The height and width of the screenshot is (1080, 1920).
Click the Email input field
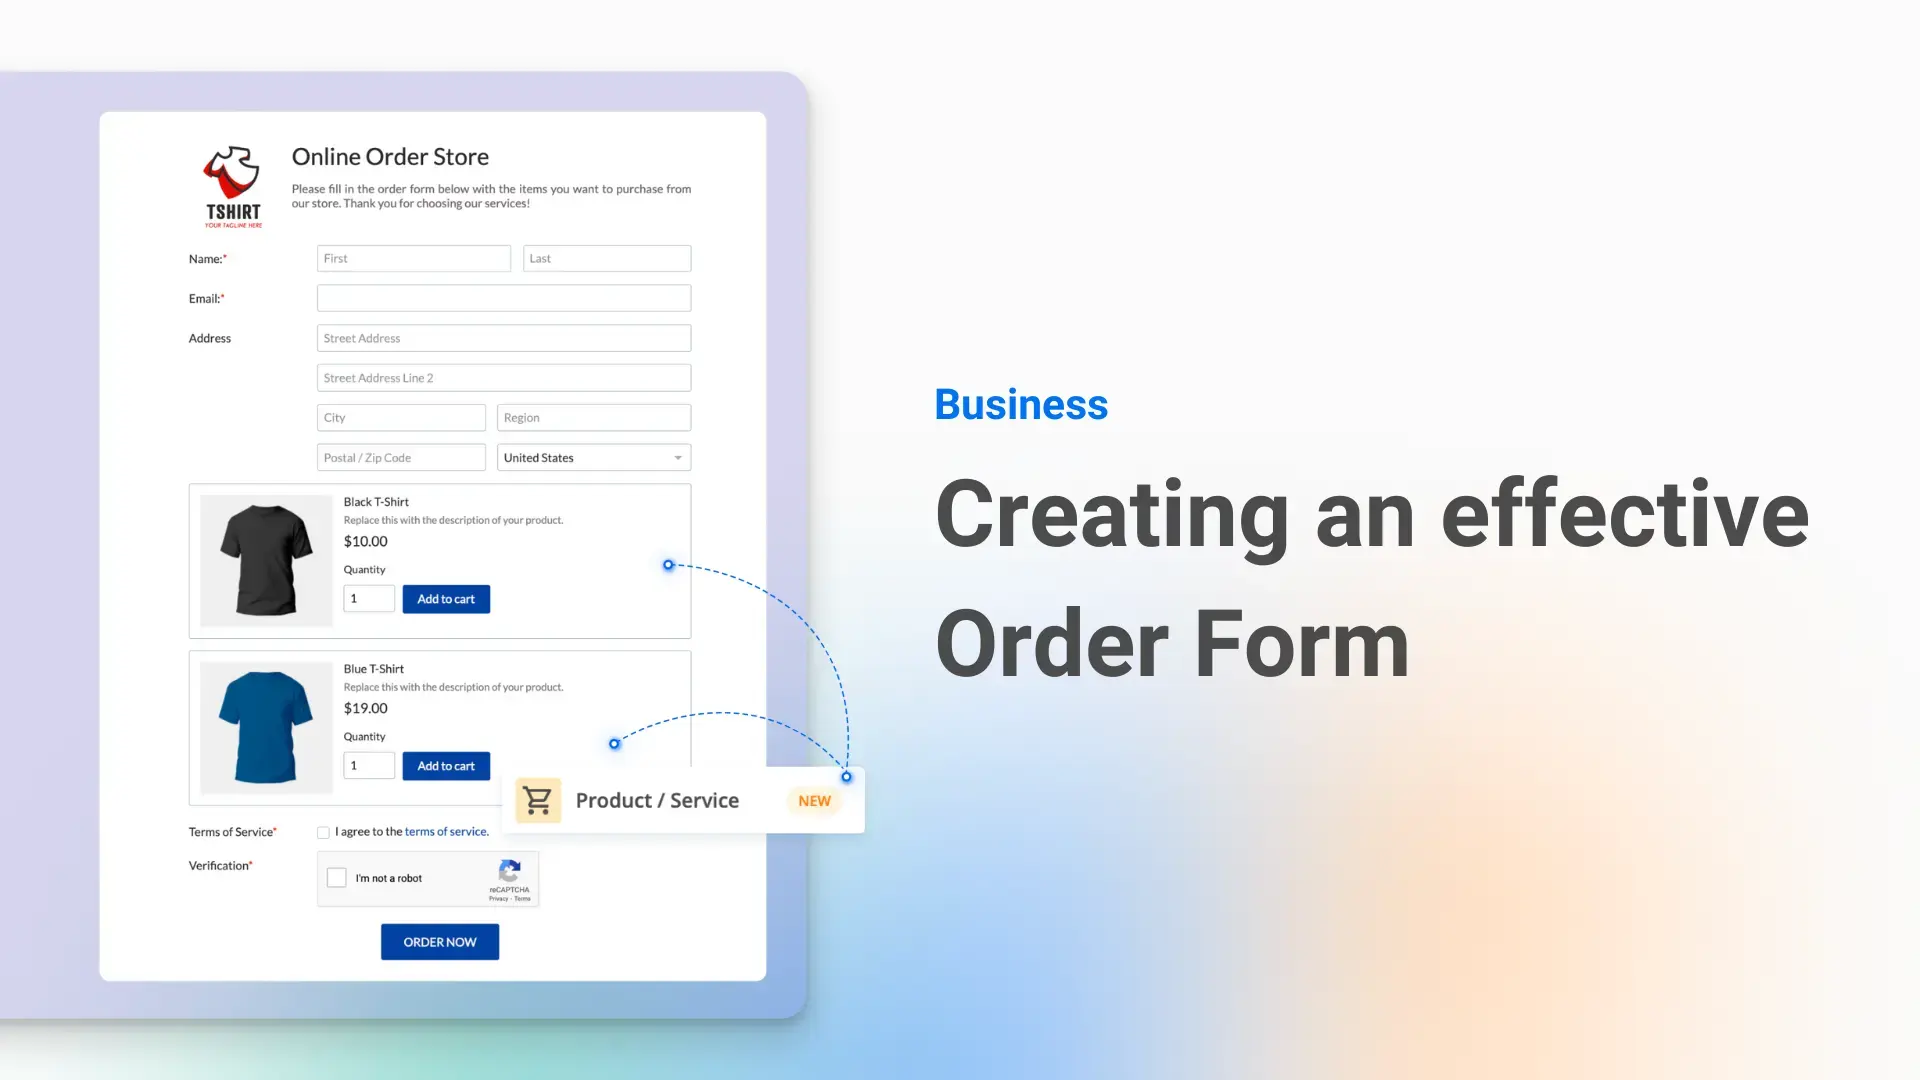504,297
